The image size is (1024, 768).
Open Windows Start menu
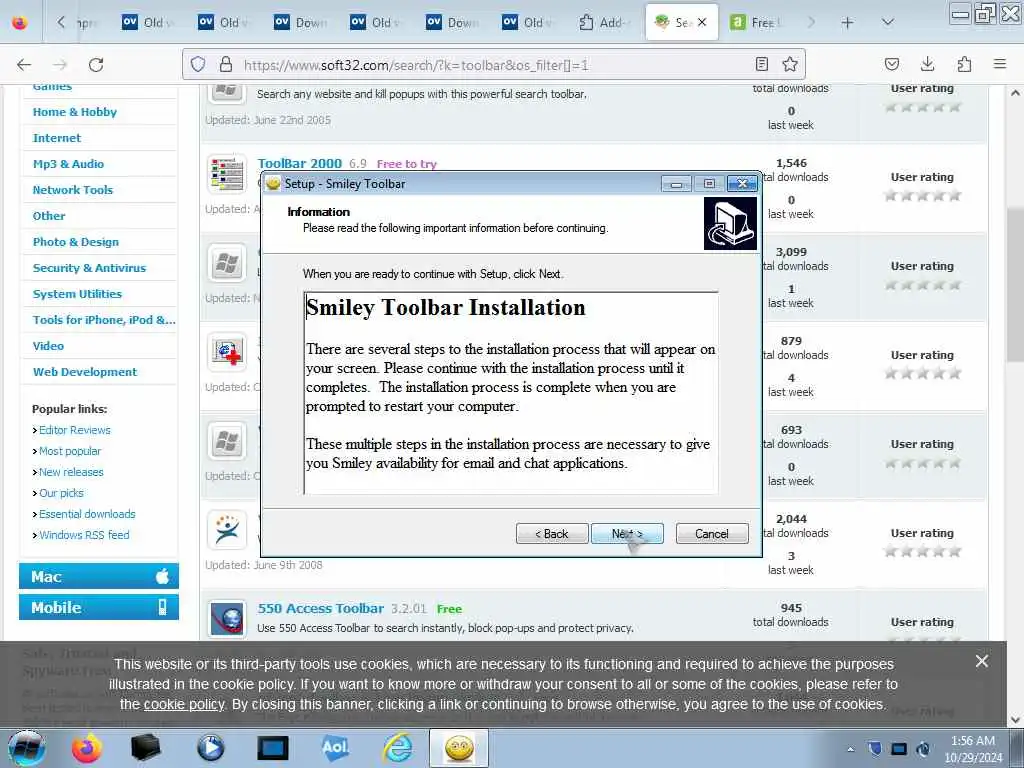click(27, 748)
